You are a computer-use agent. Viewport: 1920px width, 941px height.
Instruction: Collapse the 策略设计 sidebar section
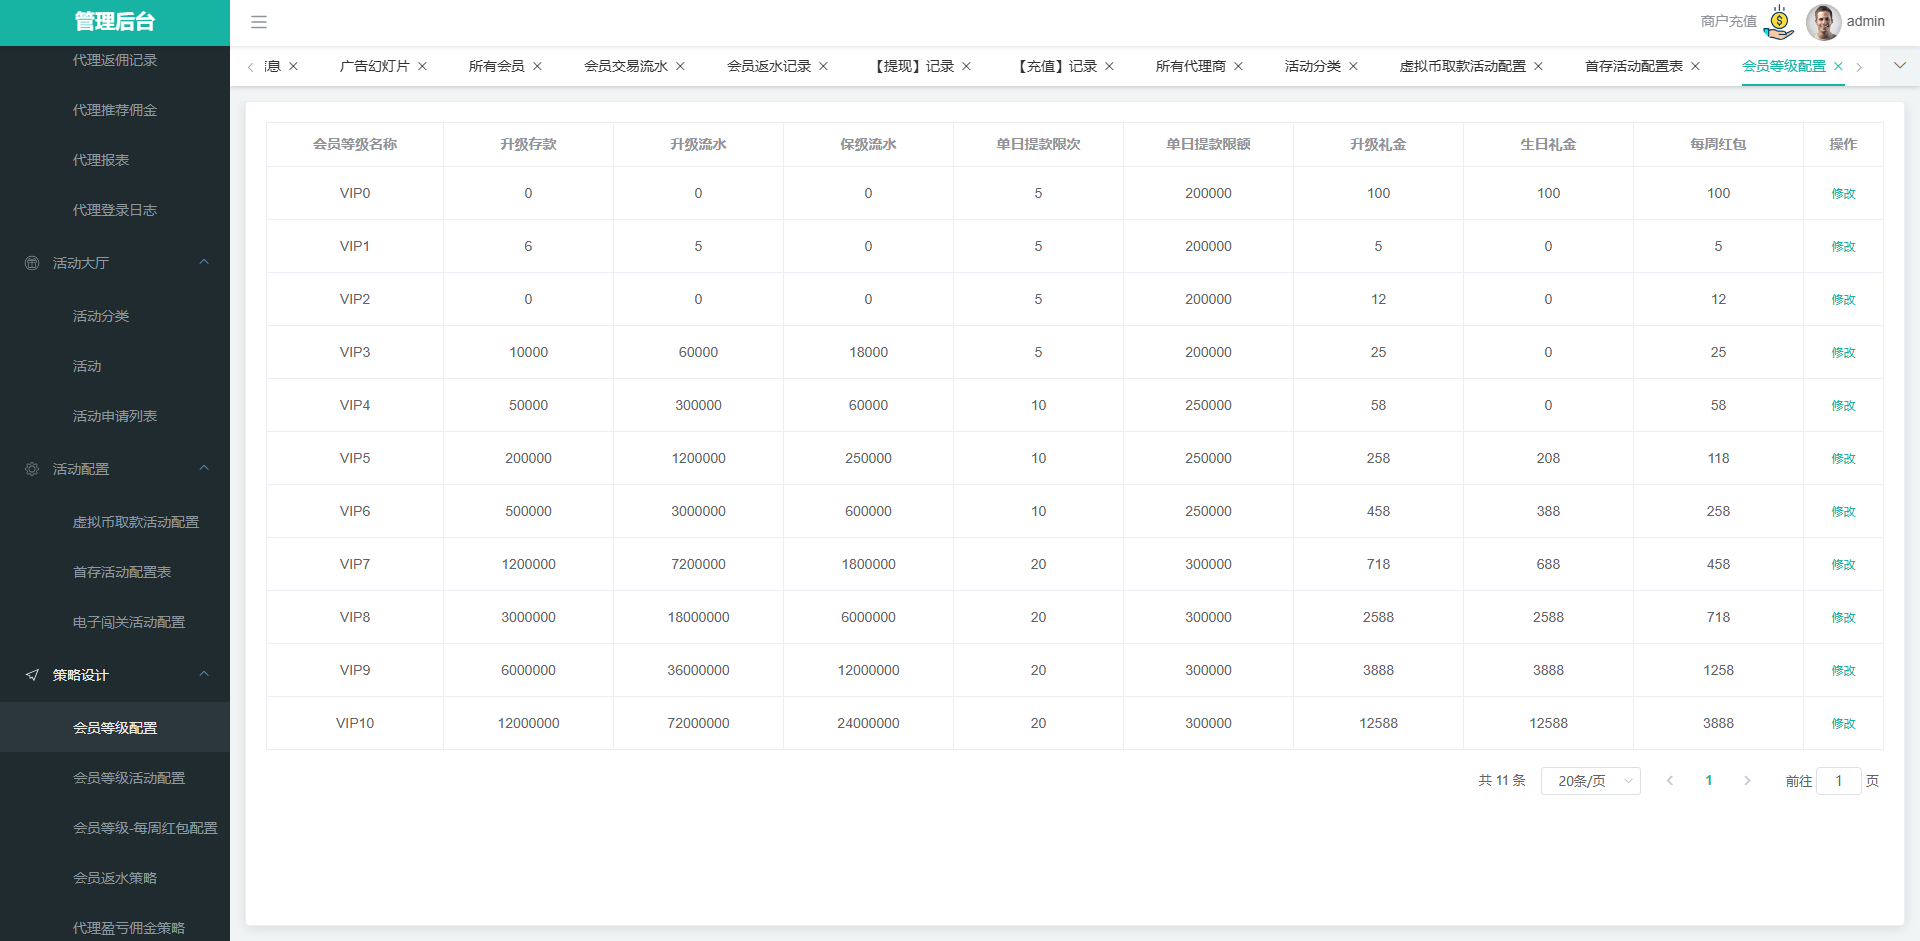pyautogui.click(x=204, y=675)
